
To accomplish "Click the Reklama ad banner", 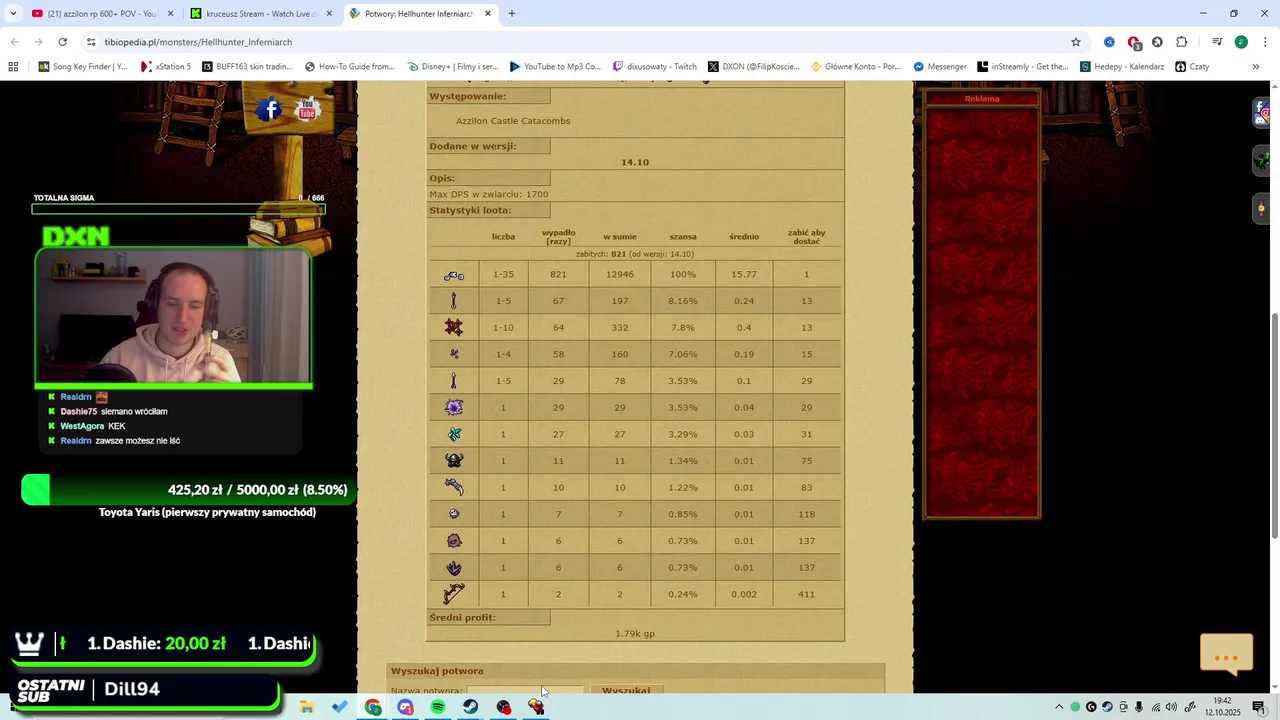I will point(982,304).
